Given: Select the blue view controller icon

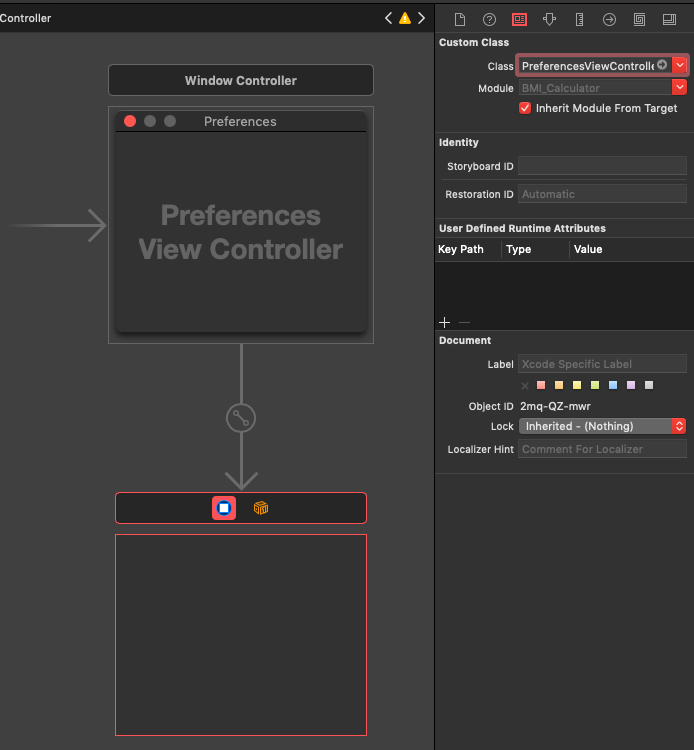Looking at the screenshot, I should 224,508.
